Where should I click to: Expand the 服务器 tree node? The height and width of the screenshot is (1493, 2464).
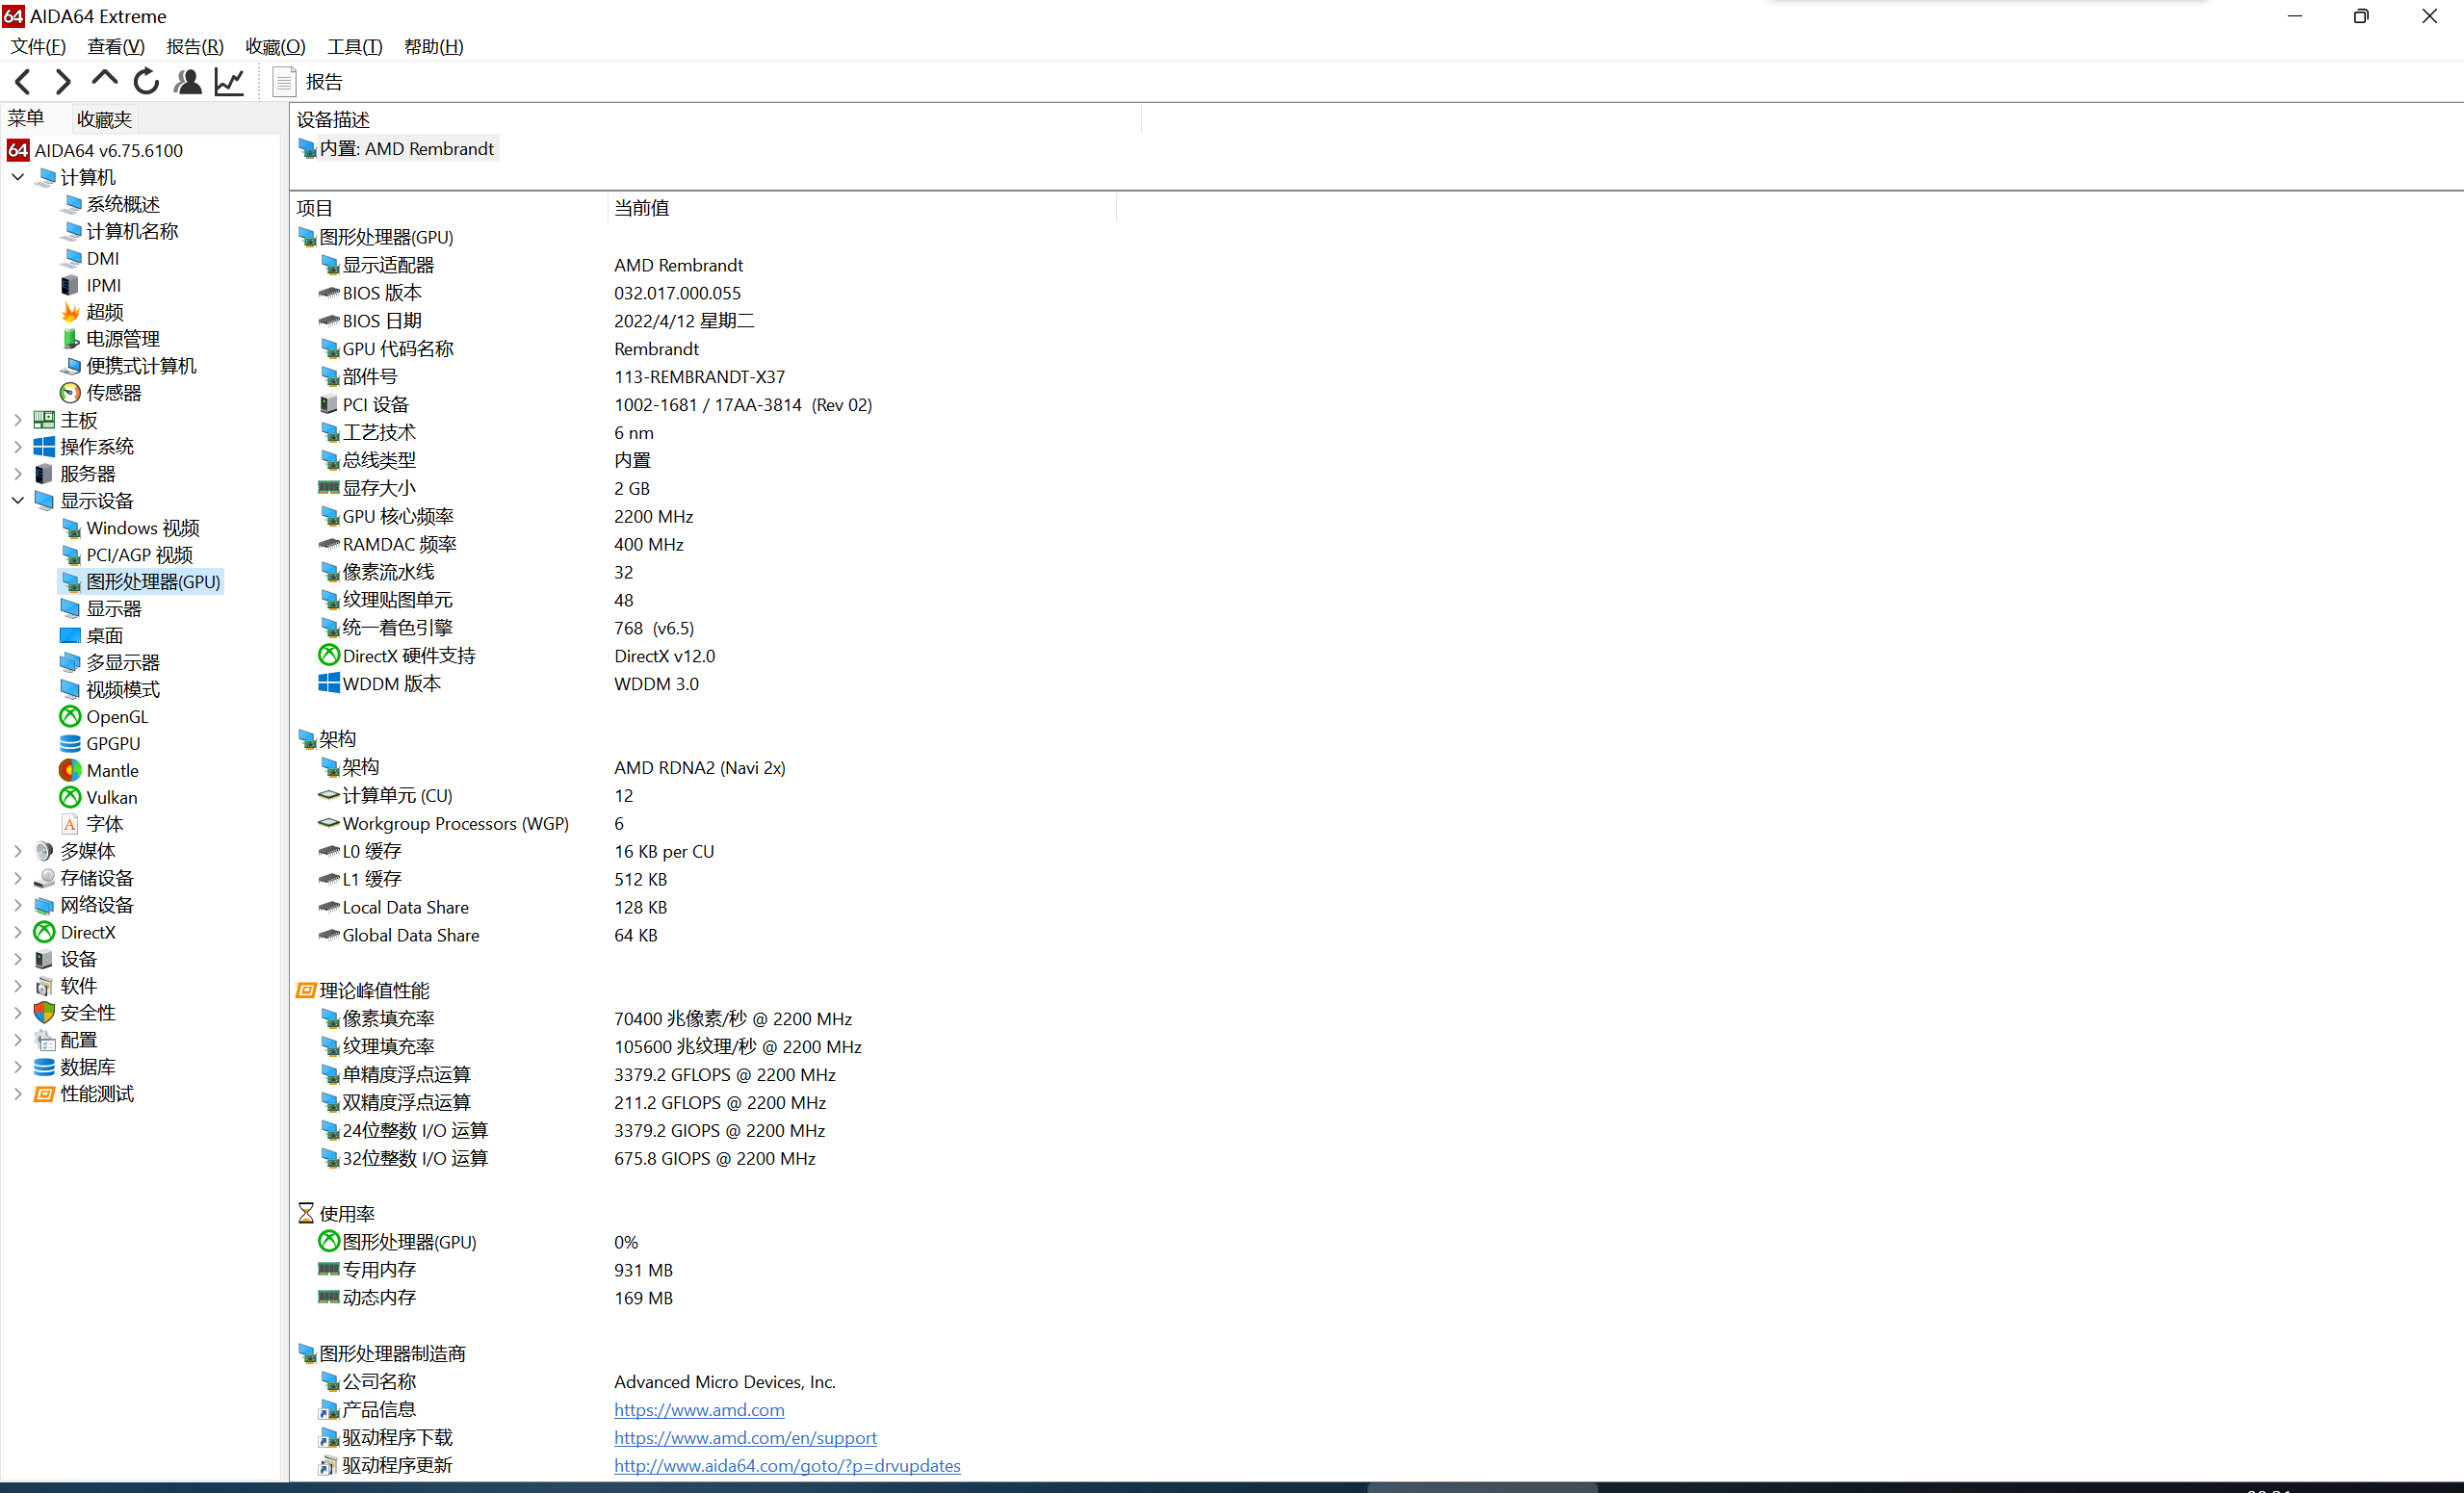18,474
